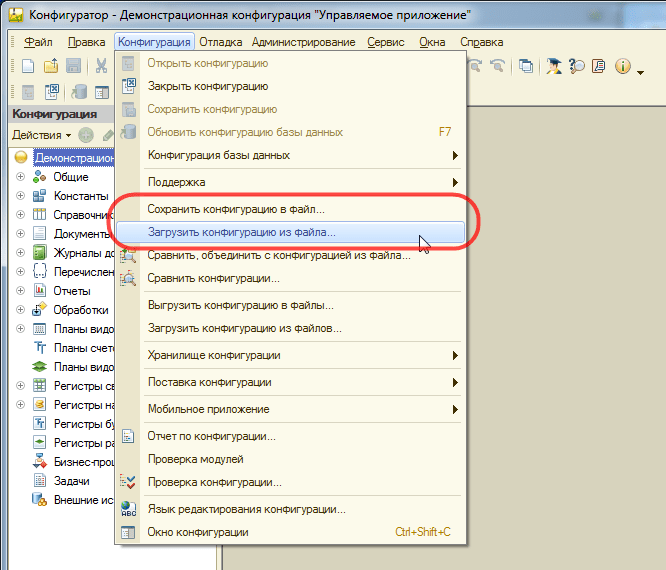
Task: Select Проверка модулей menu entry
Action: click(x=291, y=459)
